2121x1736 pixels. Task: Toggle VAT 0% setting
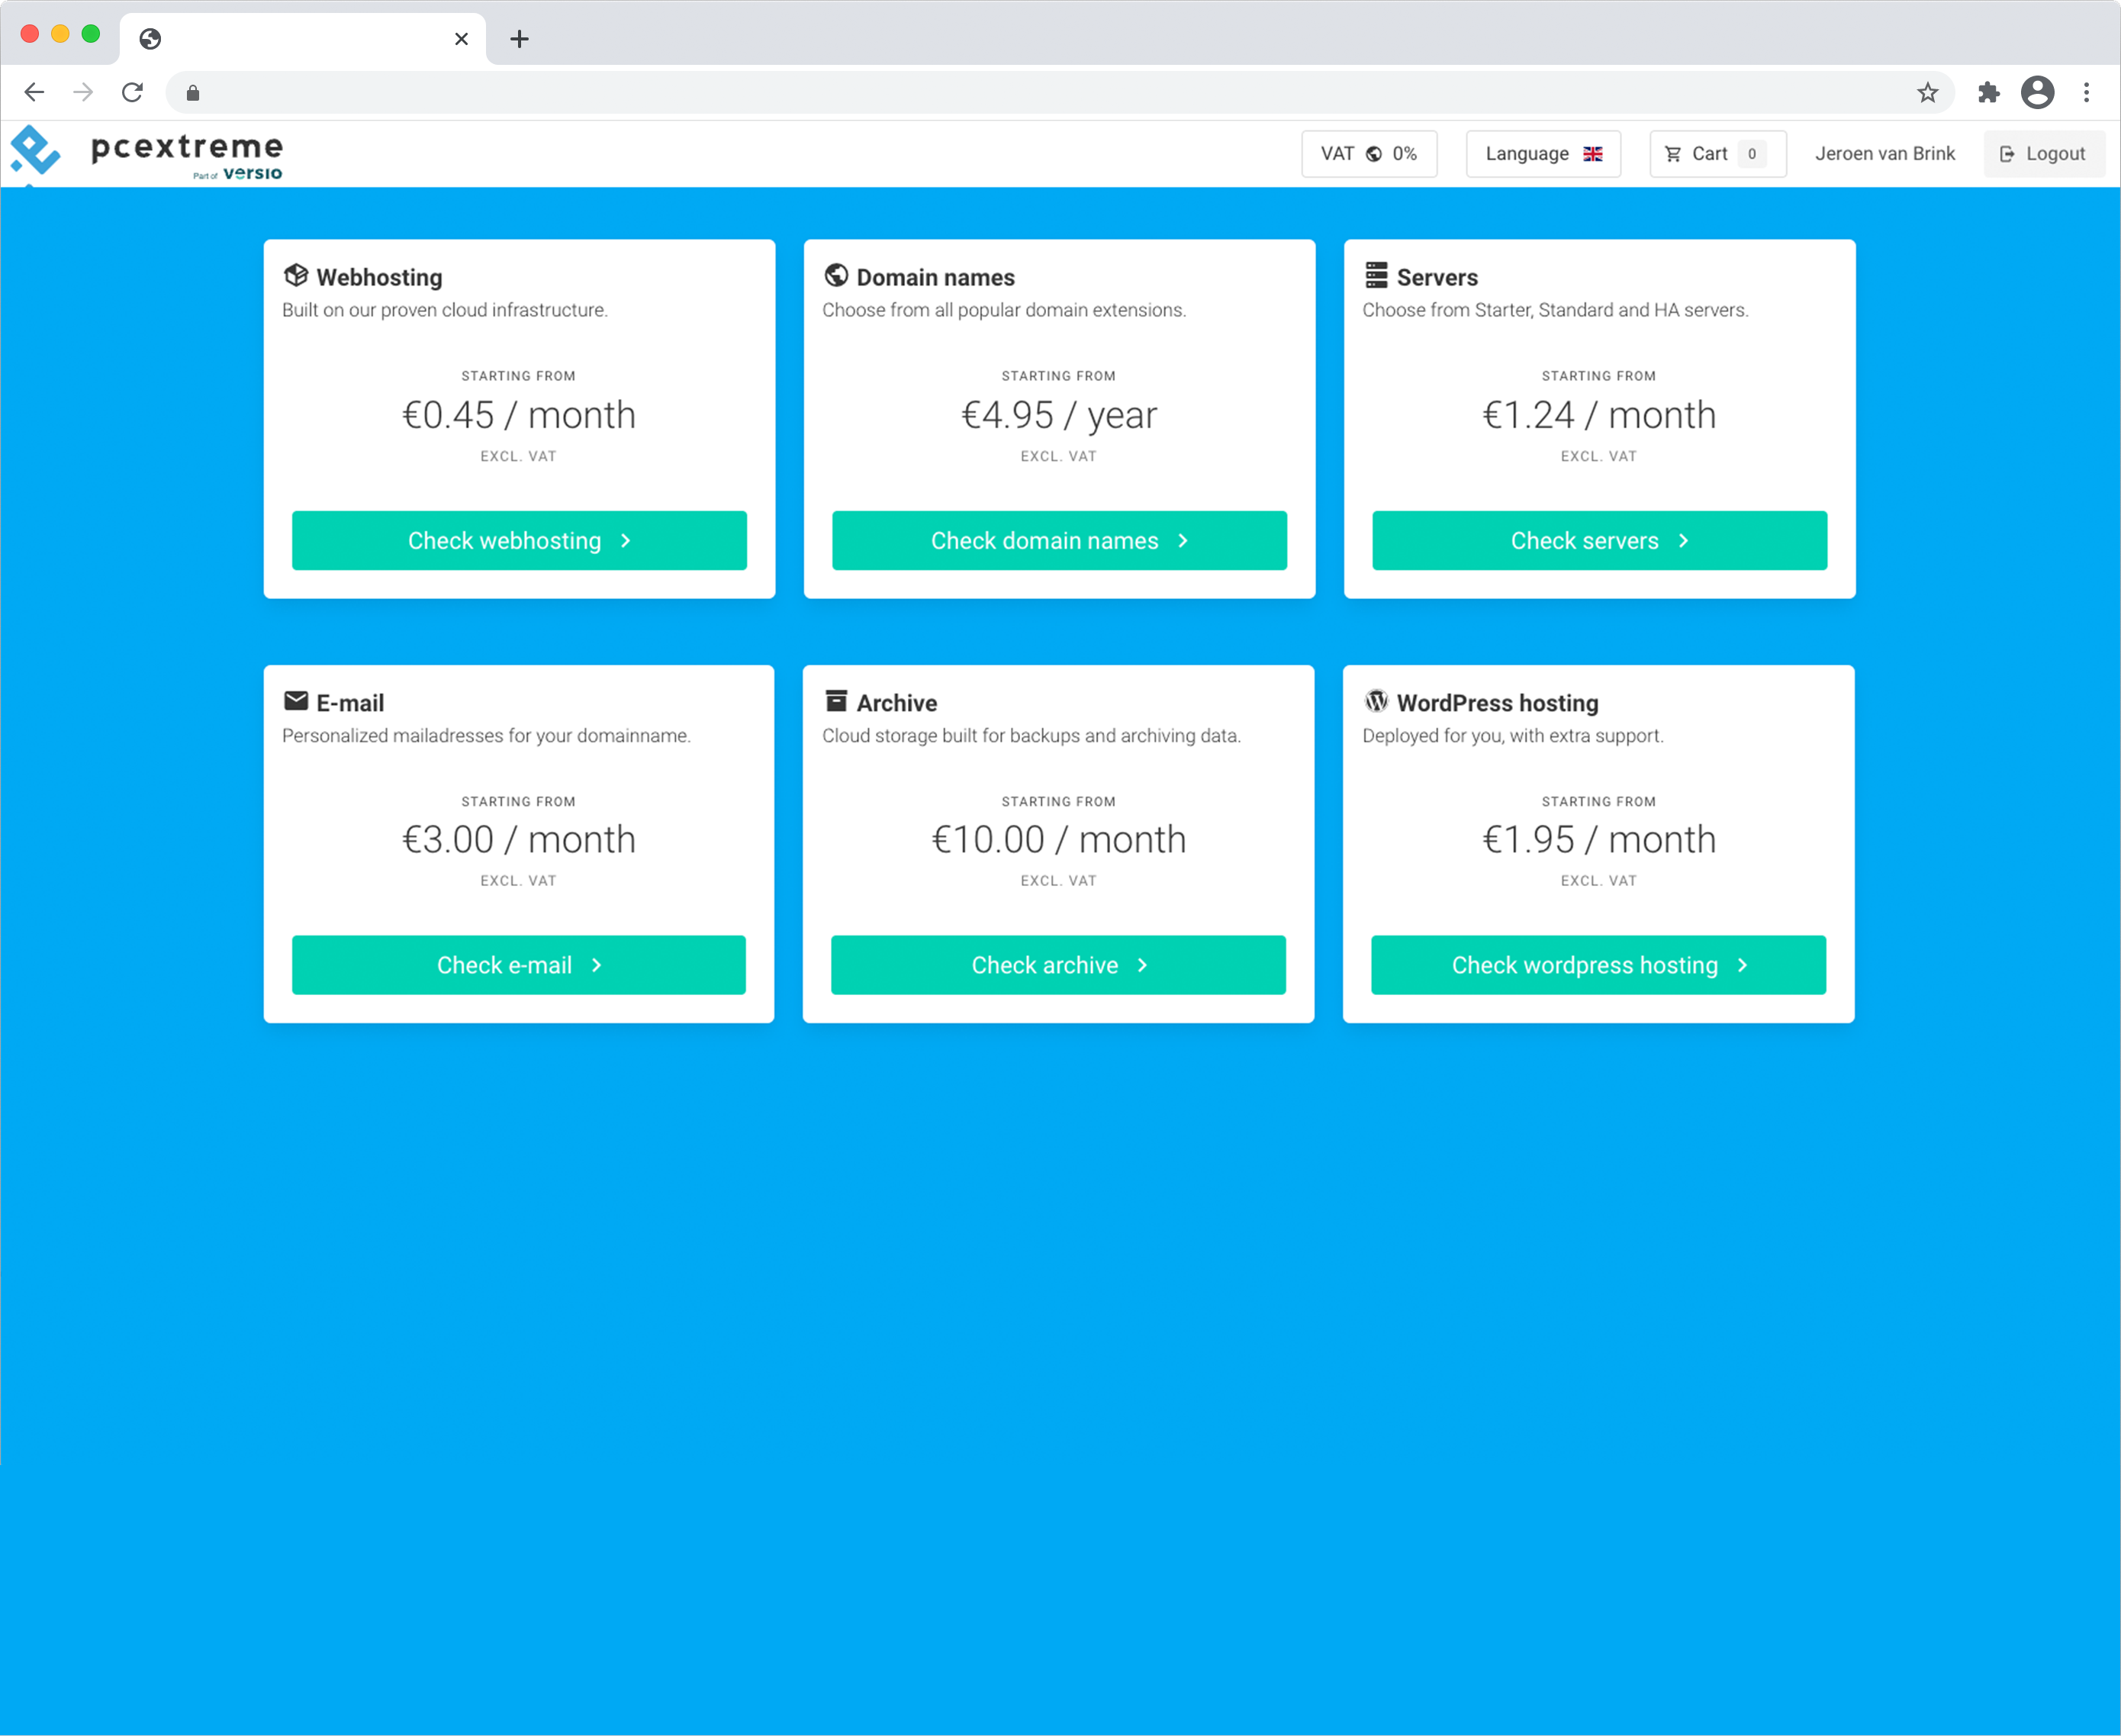(1368, 154)
